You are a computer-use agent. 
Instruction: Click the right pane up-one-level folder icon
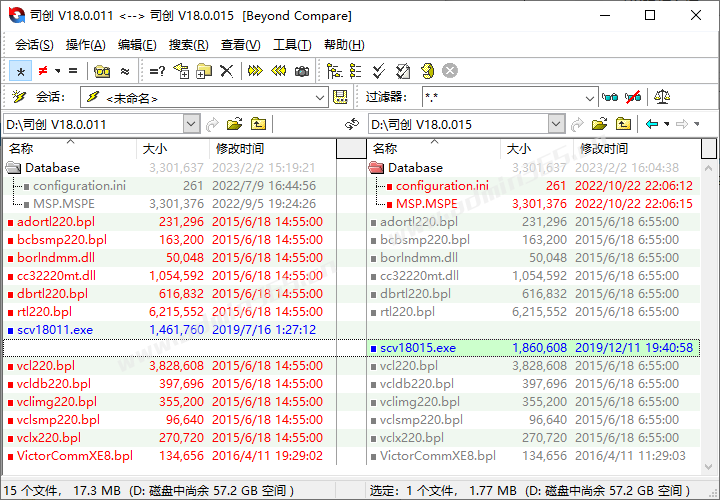point(623,124)
